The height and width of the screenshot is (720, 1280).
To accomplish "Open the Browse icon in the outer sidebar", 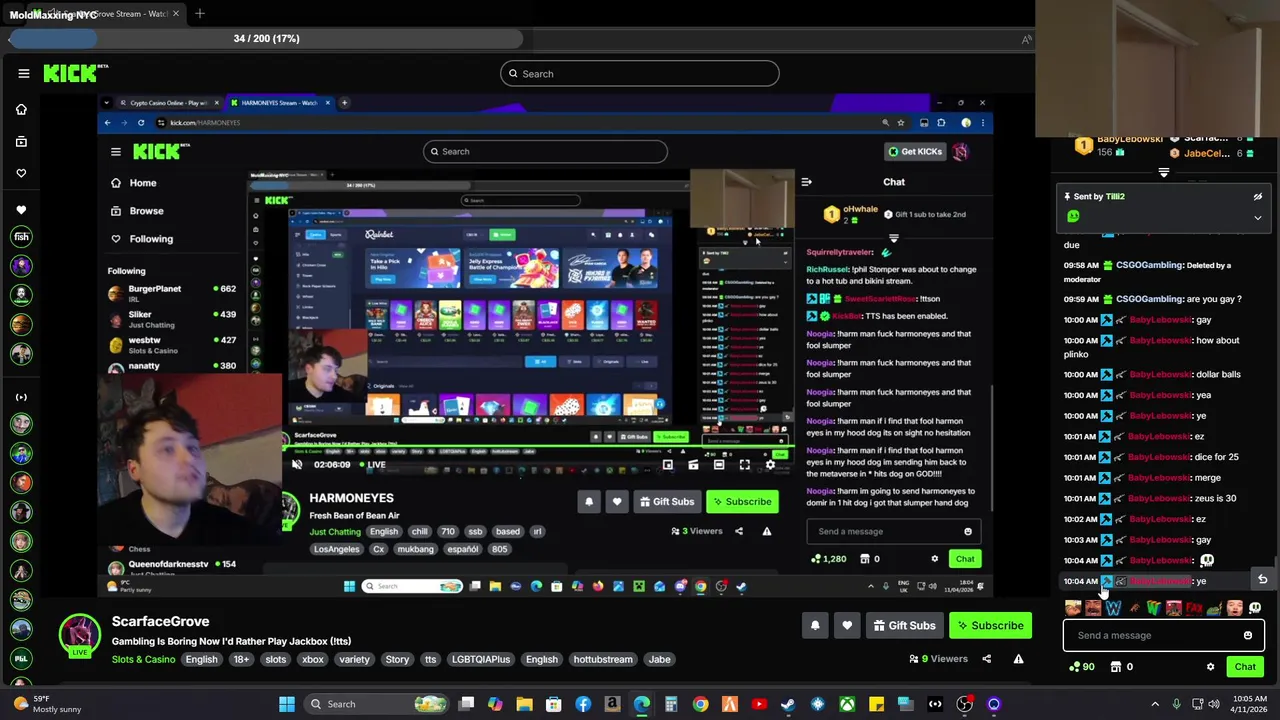I will pyautogui.click(x=21, y=141).
